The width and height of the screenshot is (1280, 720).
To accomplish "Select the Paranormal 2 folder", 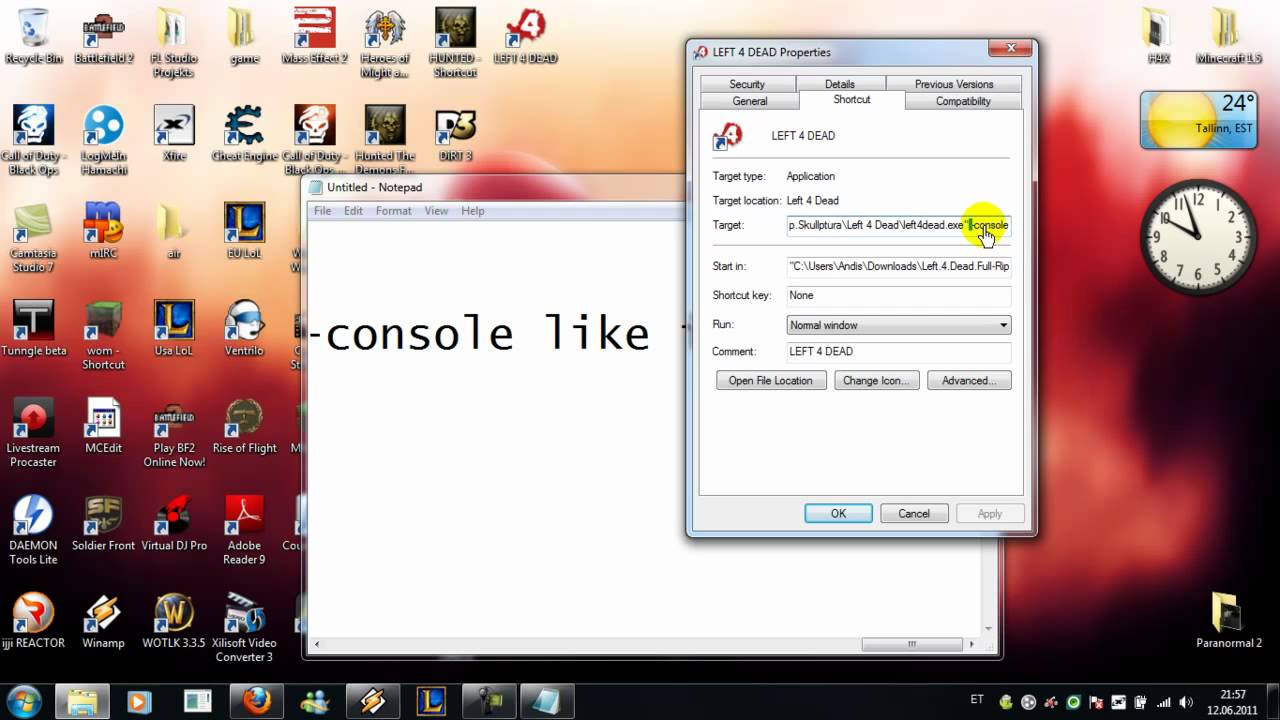I will pos(1227,621).
